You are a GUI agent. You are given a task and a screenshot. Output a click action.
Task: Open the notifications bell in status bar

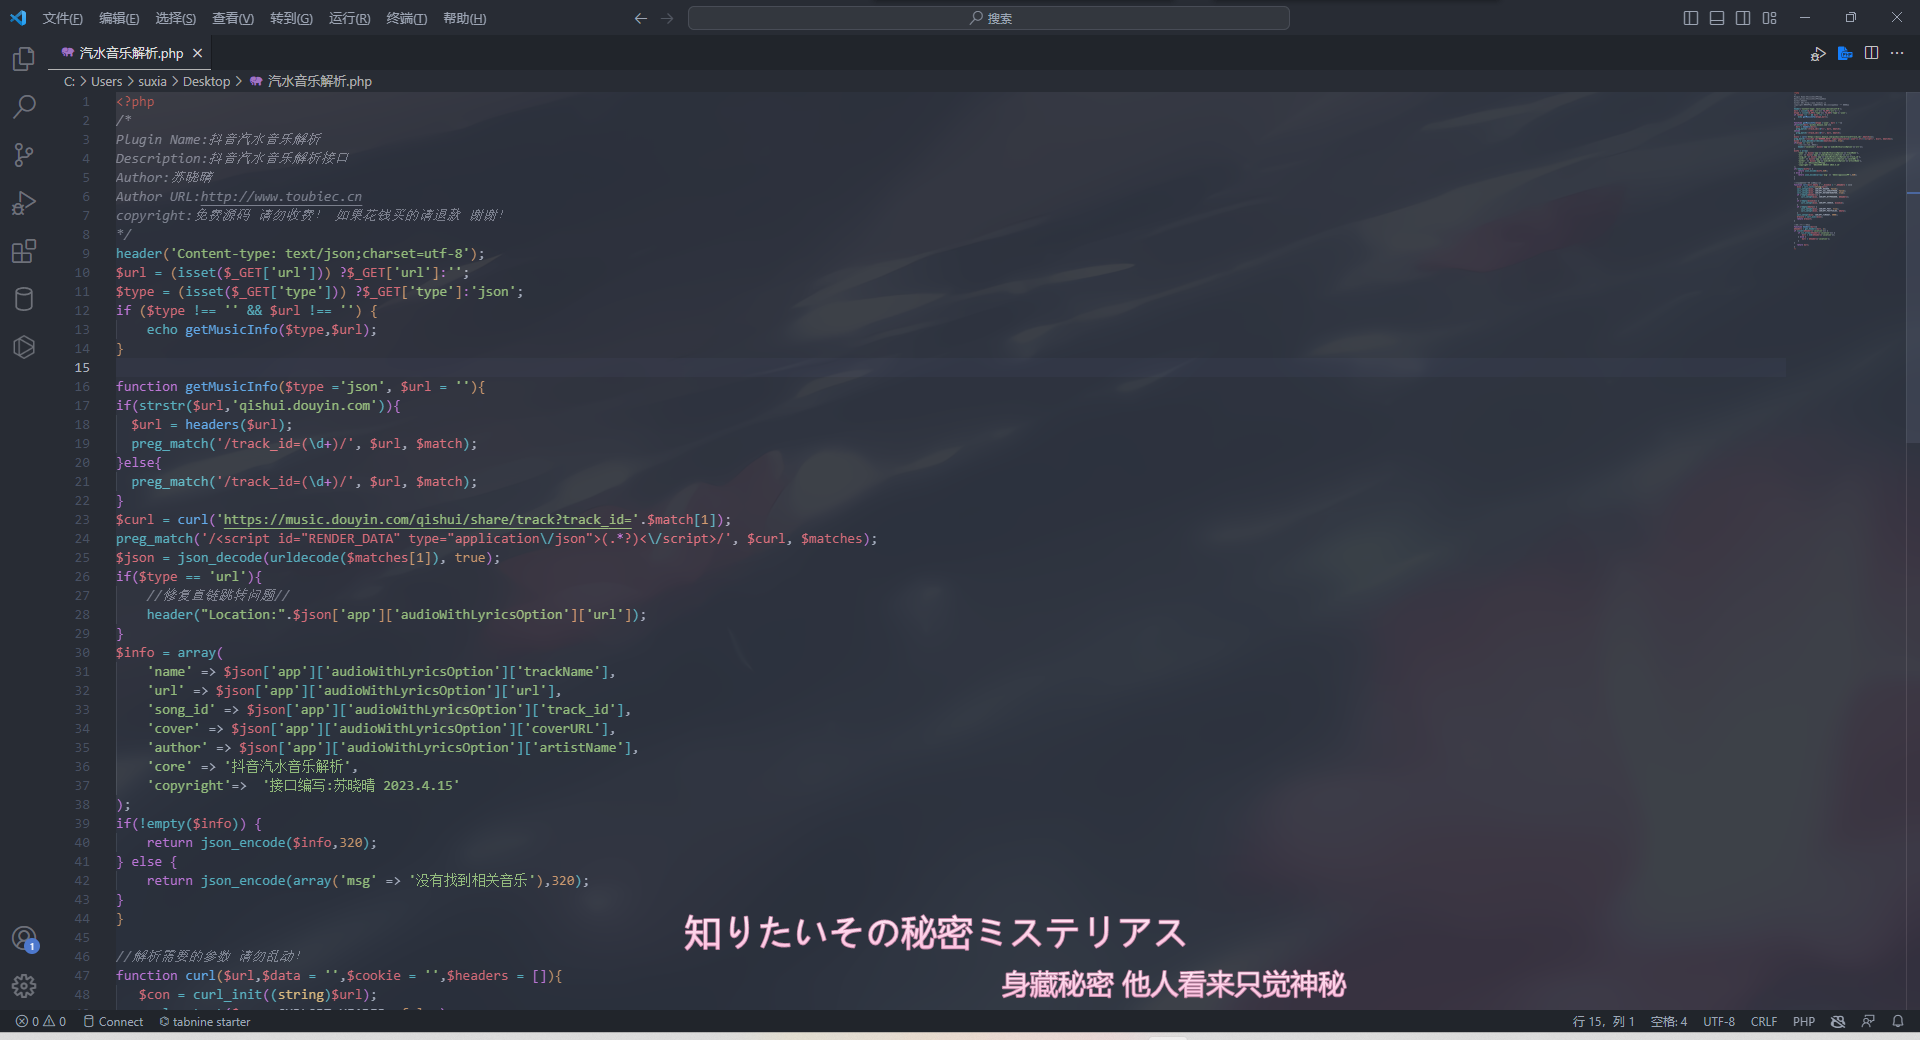pos(1897,1021)
